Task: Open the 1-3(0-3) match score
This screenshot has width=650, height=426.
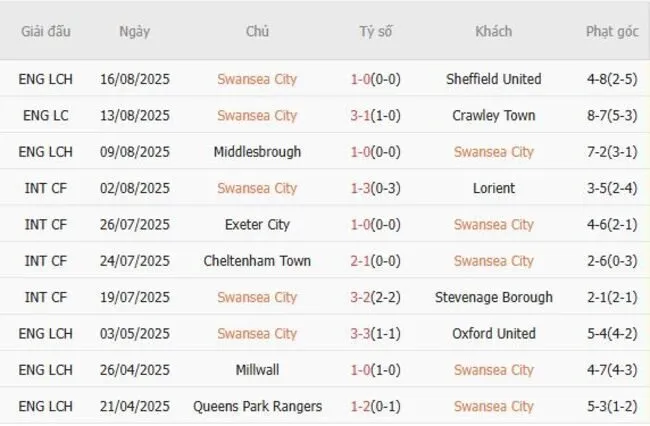Action: click(x=376, y=188)
